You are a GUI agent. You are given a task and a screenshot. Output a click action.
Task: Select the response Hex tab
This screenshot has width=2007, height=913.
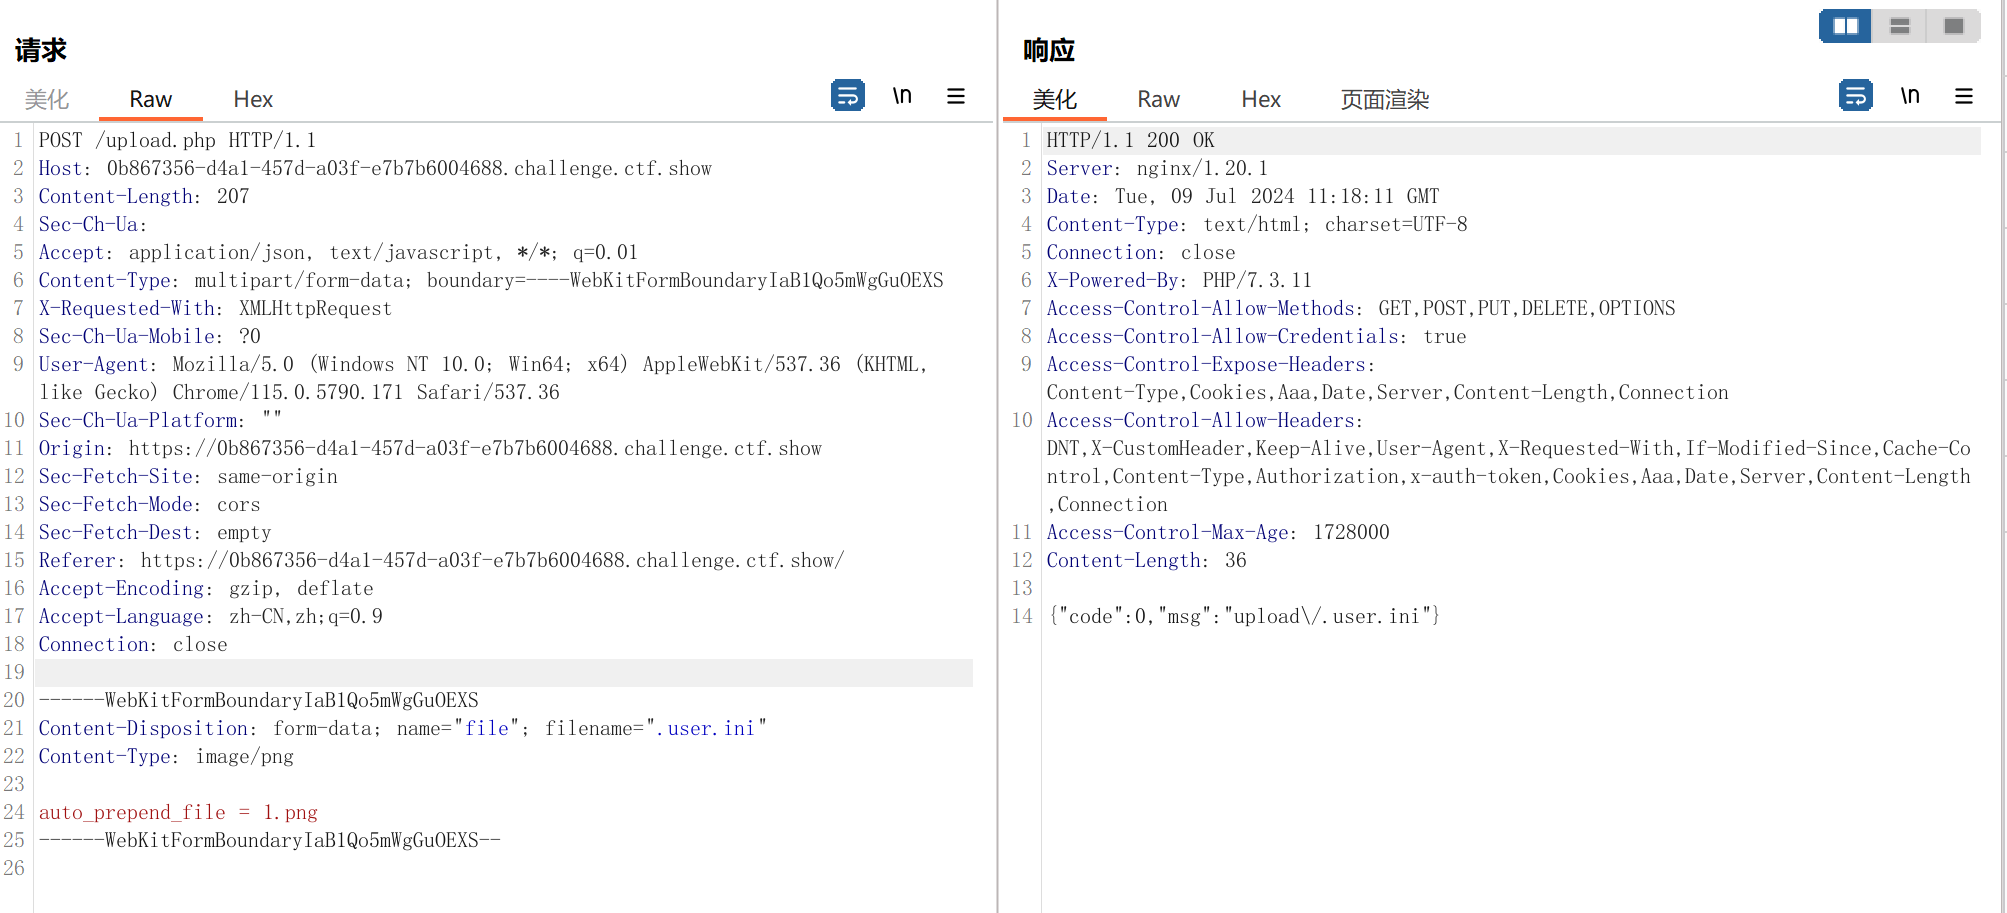click(1261, 99)
